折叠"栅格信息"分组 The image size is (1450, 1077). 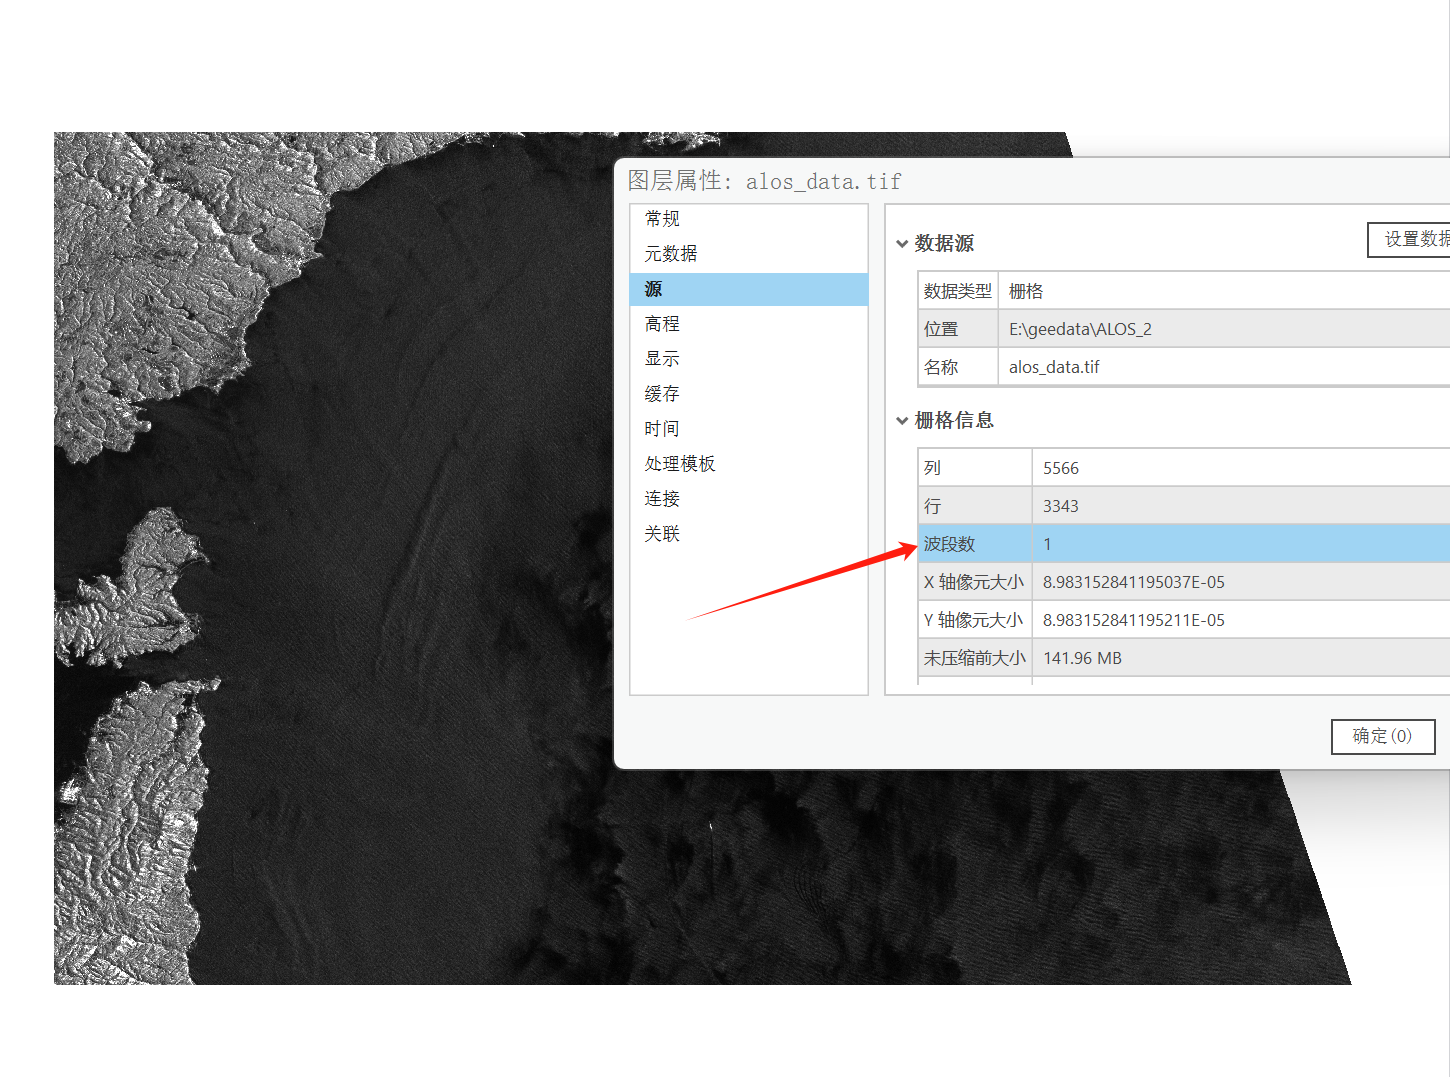coord(902,420)
